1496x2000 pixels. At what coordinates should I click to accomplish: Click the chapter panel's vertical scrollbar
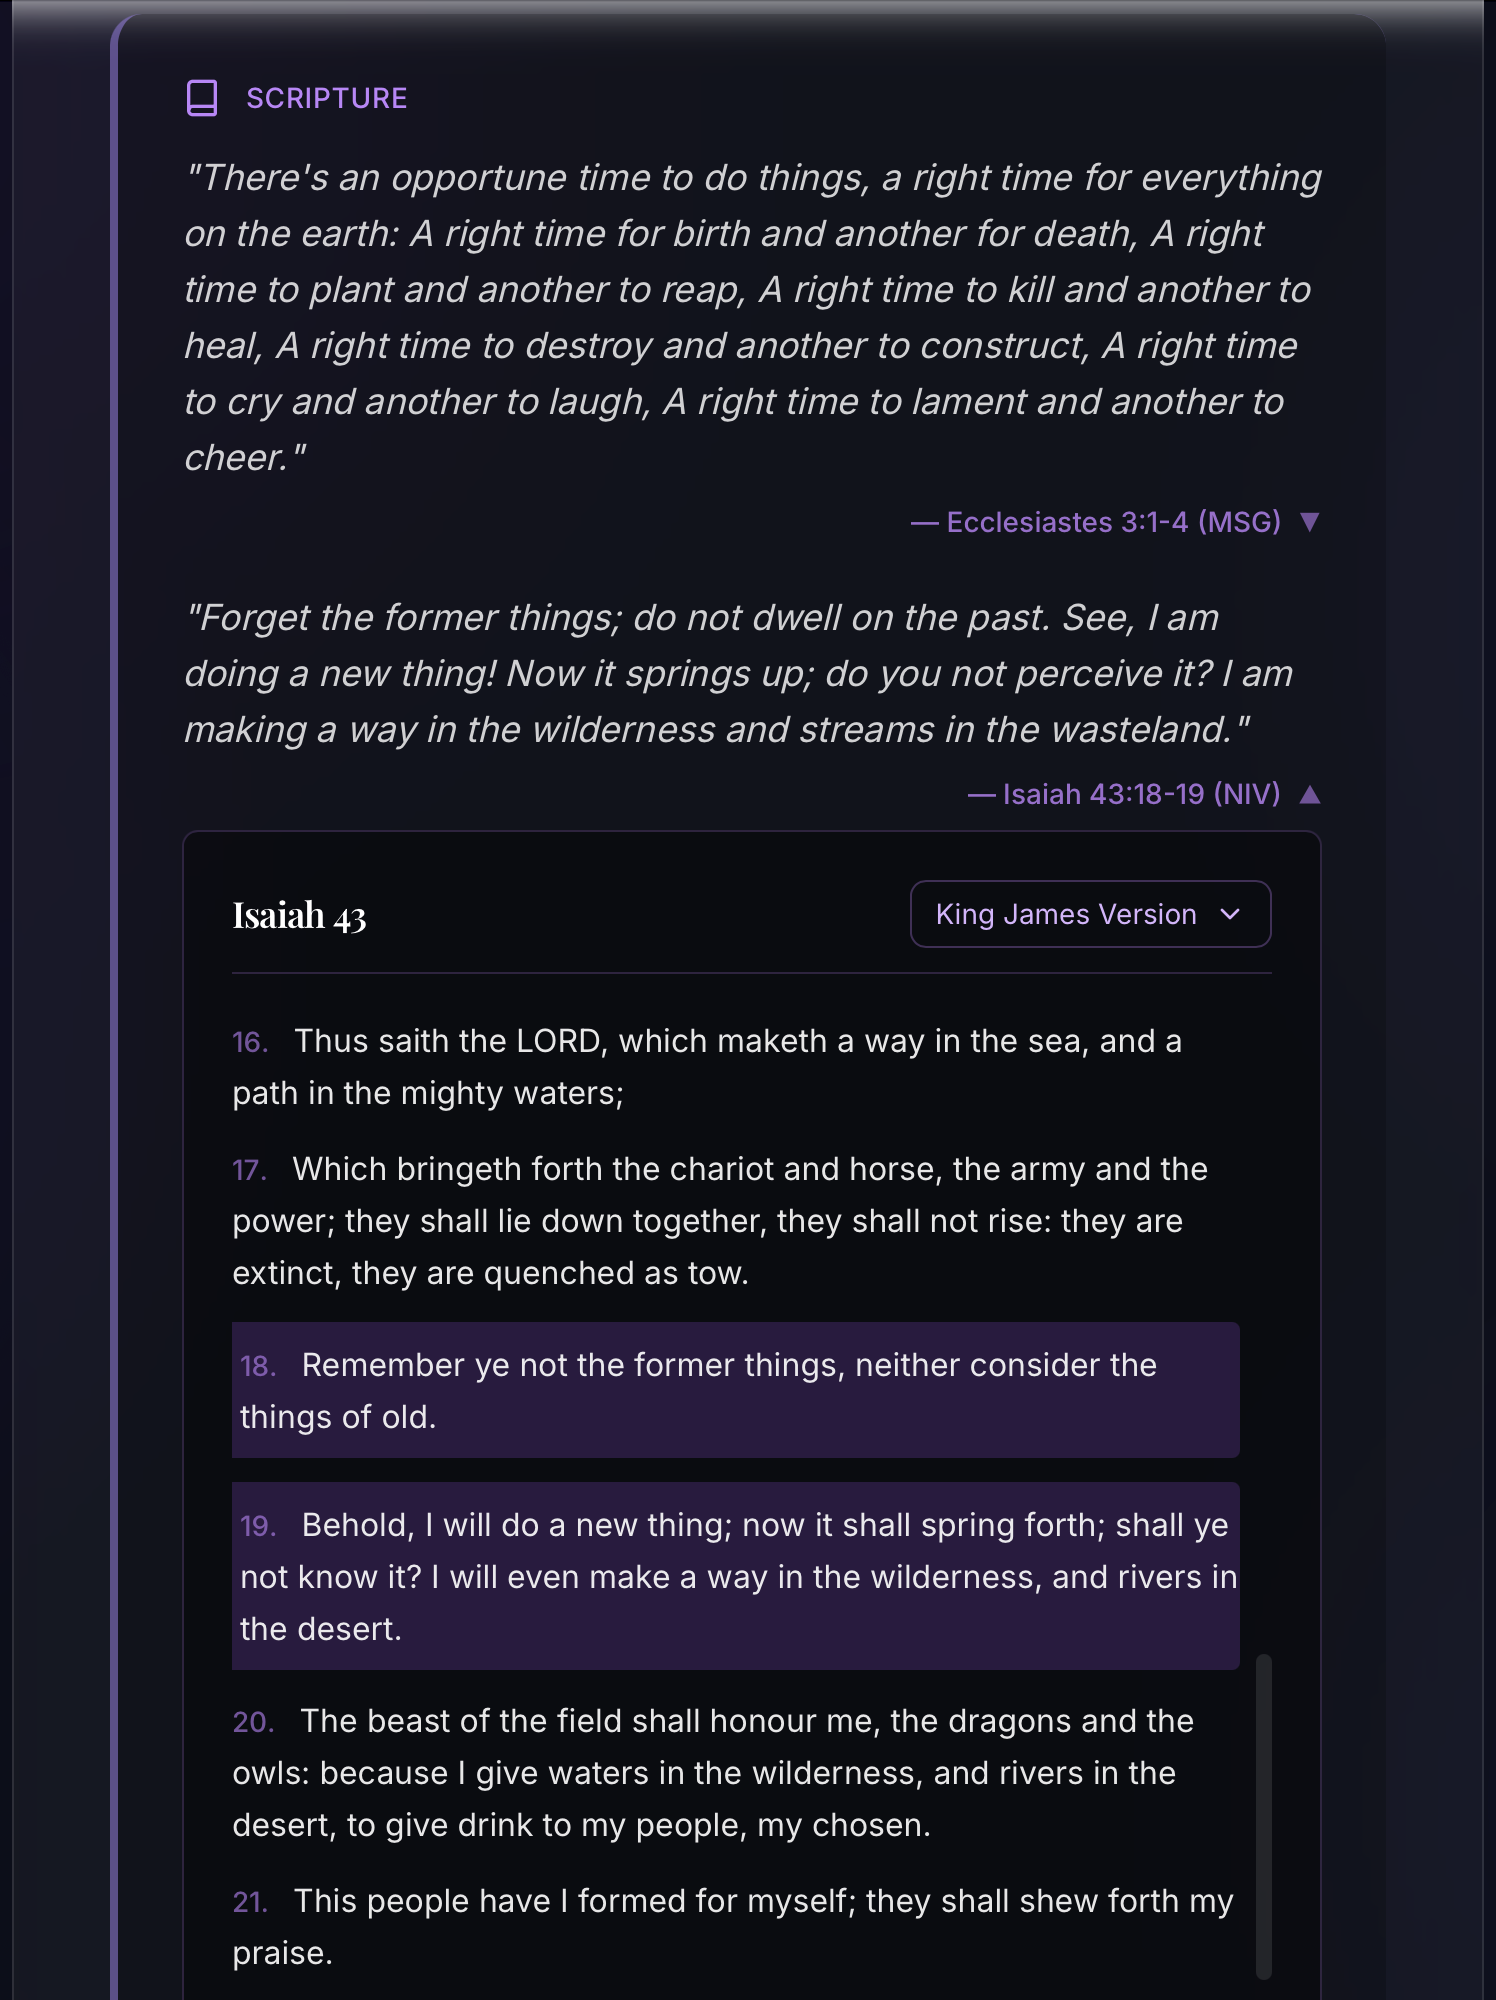1264,1816
